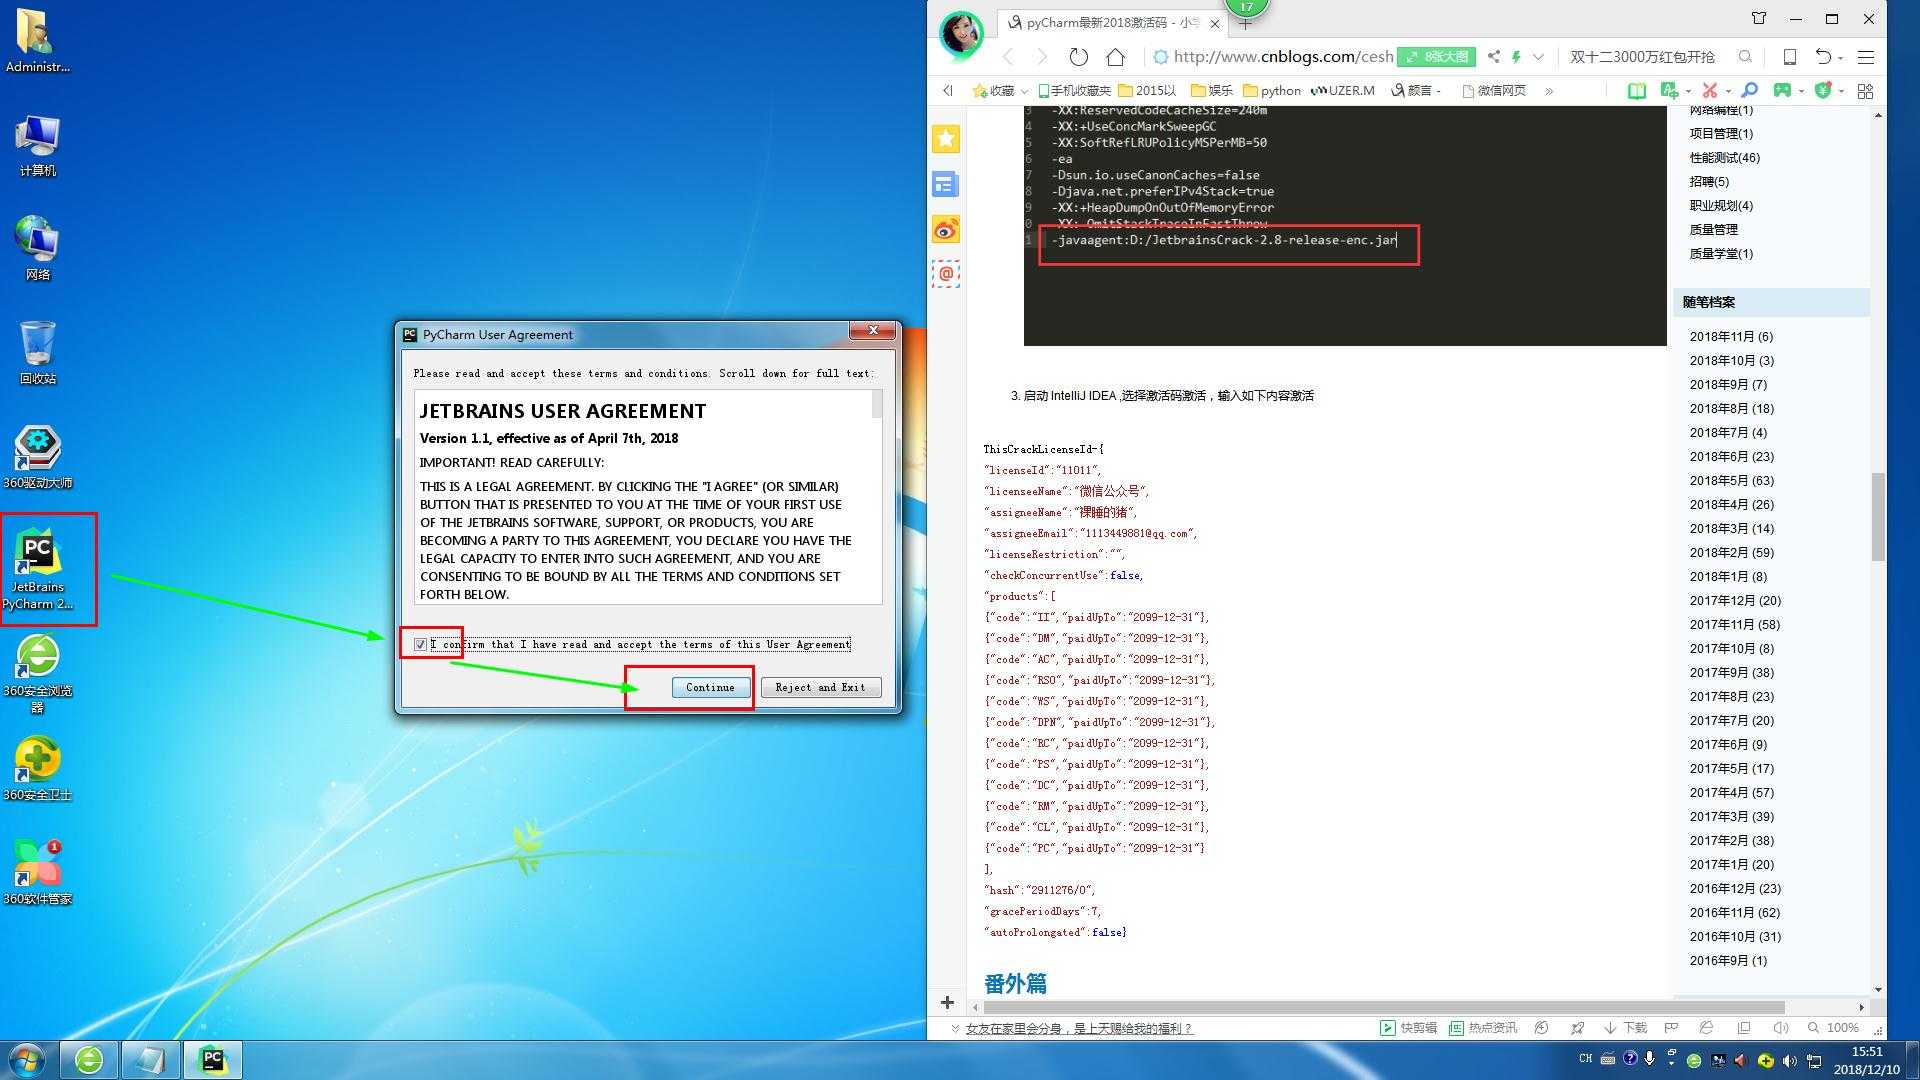Click the Continue button in PyCharm dialog
Screen dimensions: 1920x1080
(710, 687)
